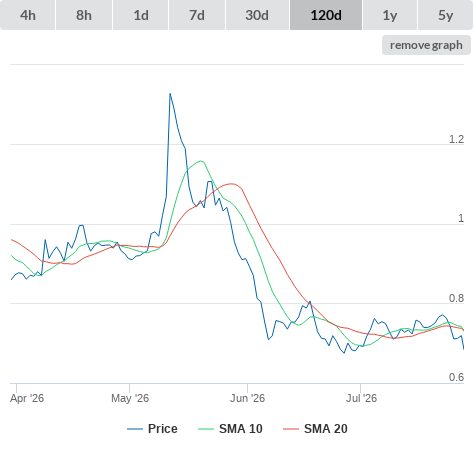Click the price spike peak in May

170,94
